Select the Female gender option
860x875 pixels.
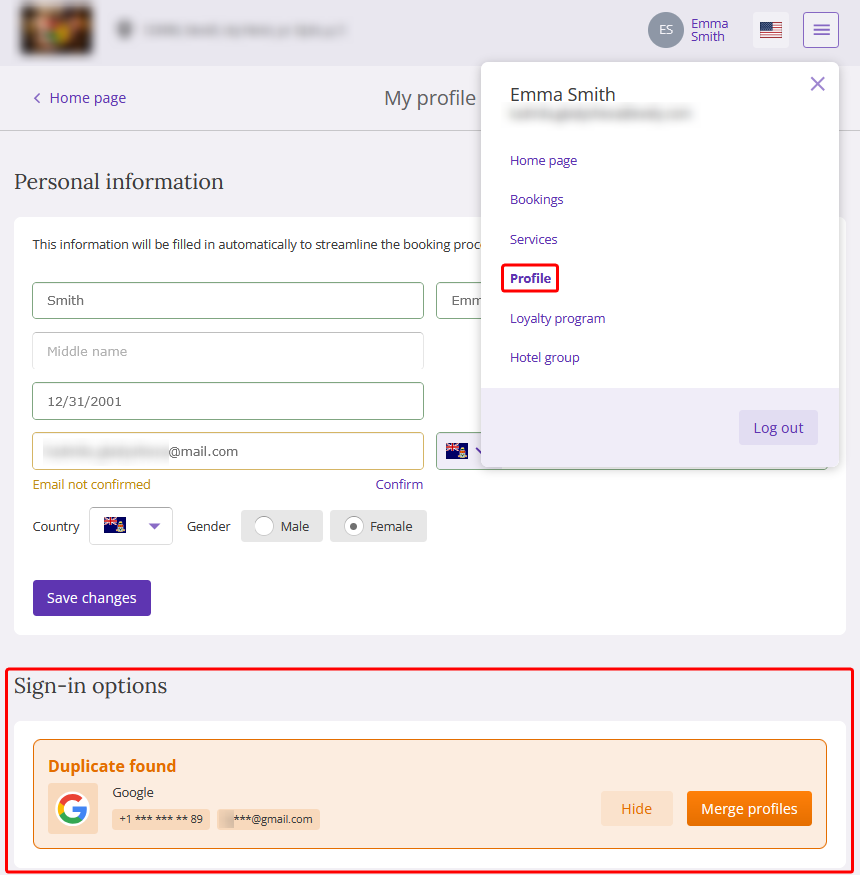[x=378, y=526]
